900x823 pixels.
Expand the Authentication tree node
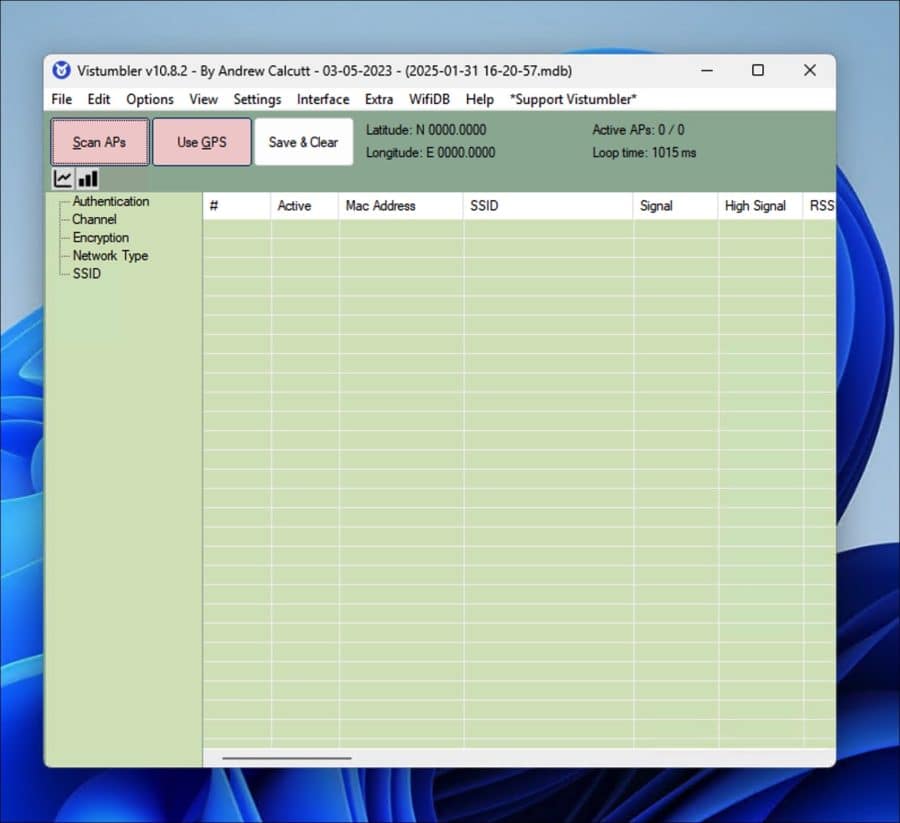tap(111, 201)
